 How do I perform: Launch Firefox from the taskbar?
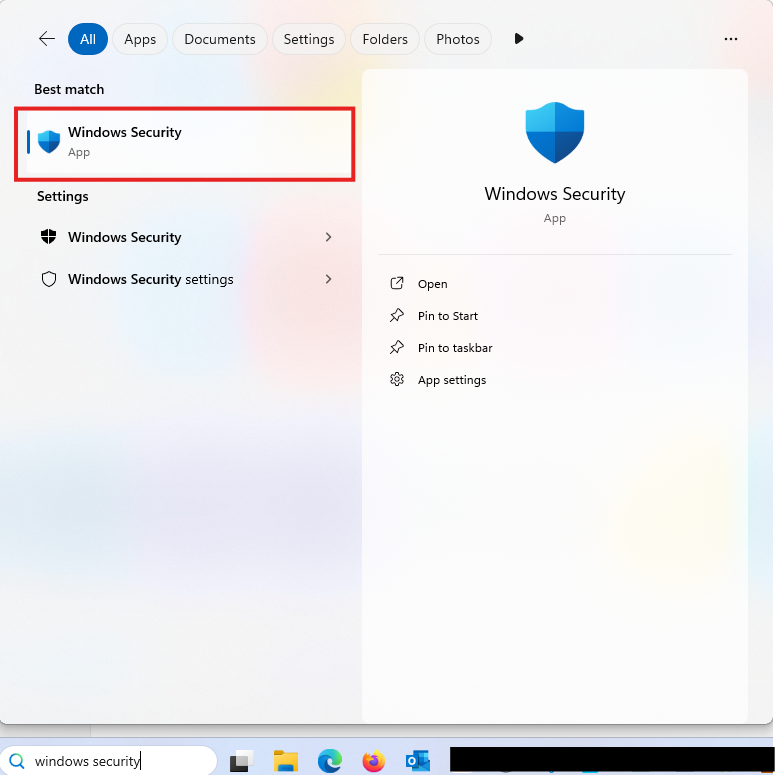tap(374, 761)
